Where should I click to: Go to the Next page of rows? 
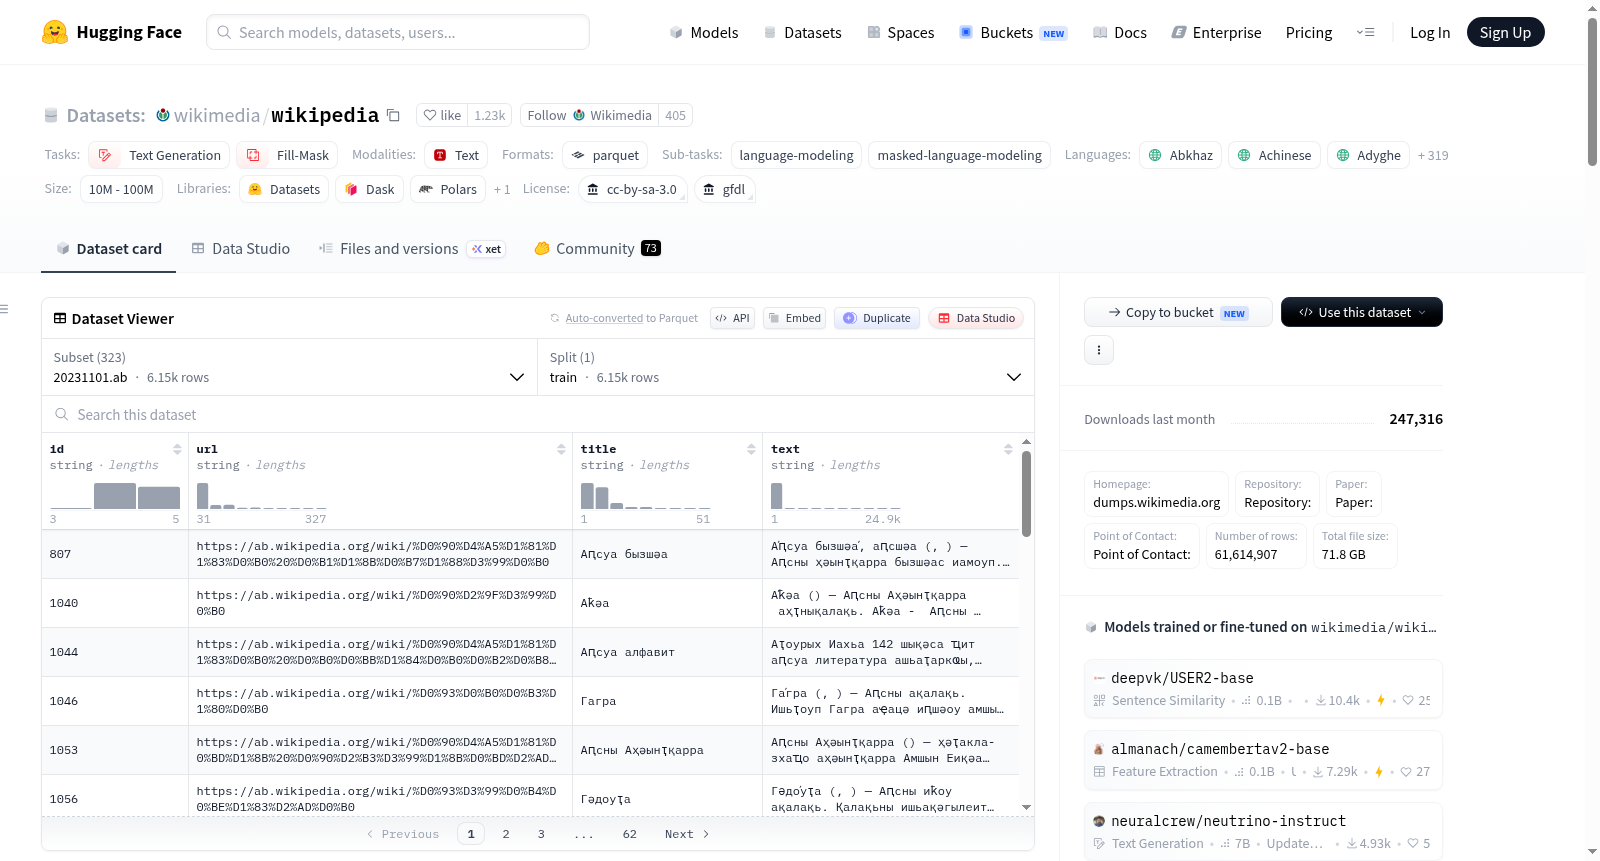click(687, 834)
